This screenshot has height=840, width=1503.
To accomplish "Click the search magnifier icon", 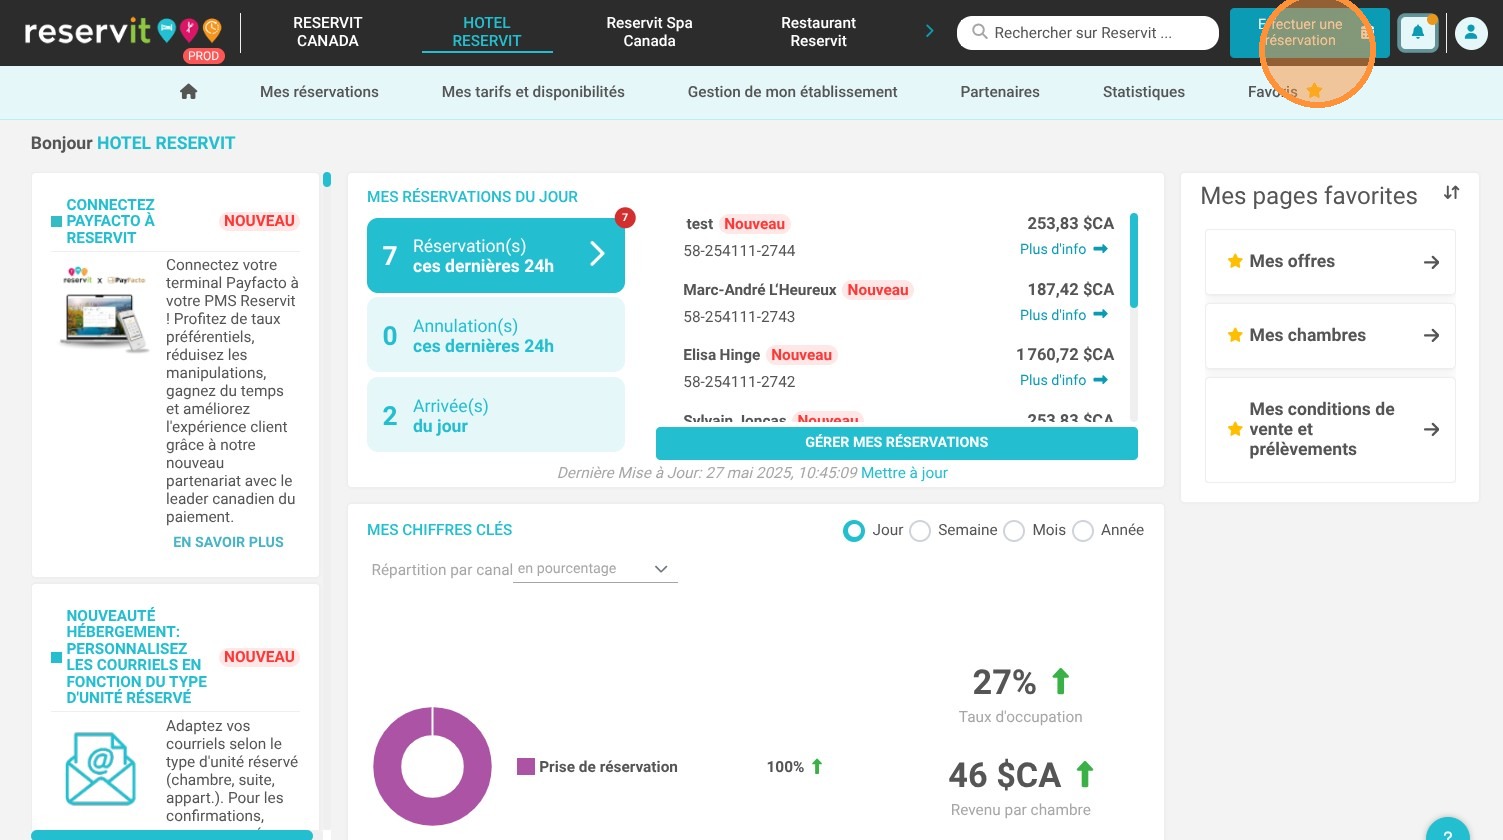I will pyautogui.click(x=980, y=32).
